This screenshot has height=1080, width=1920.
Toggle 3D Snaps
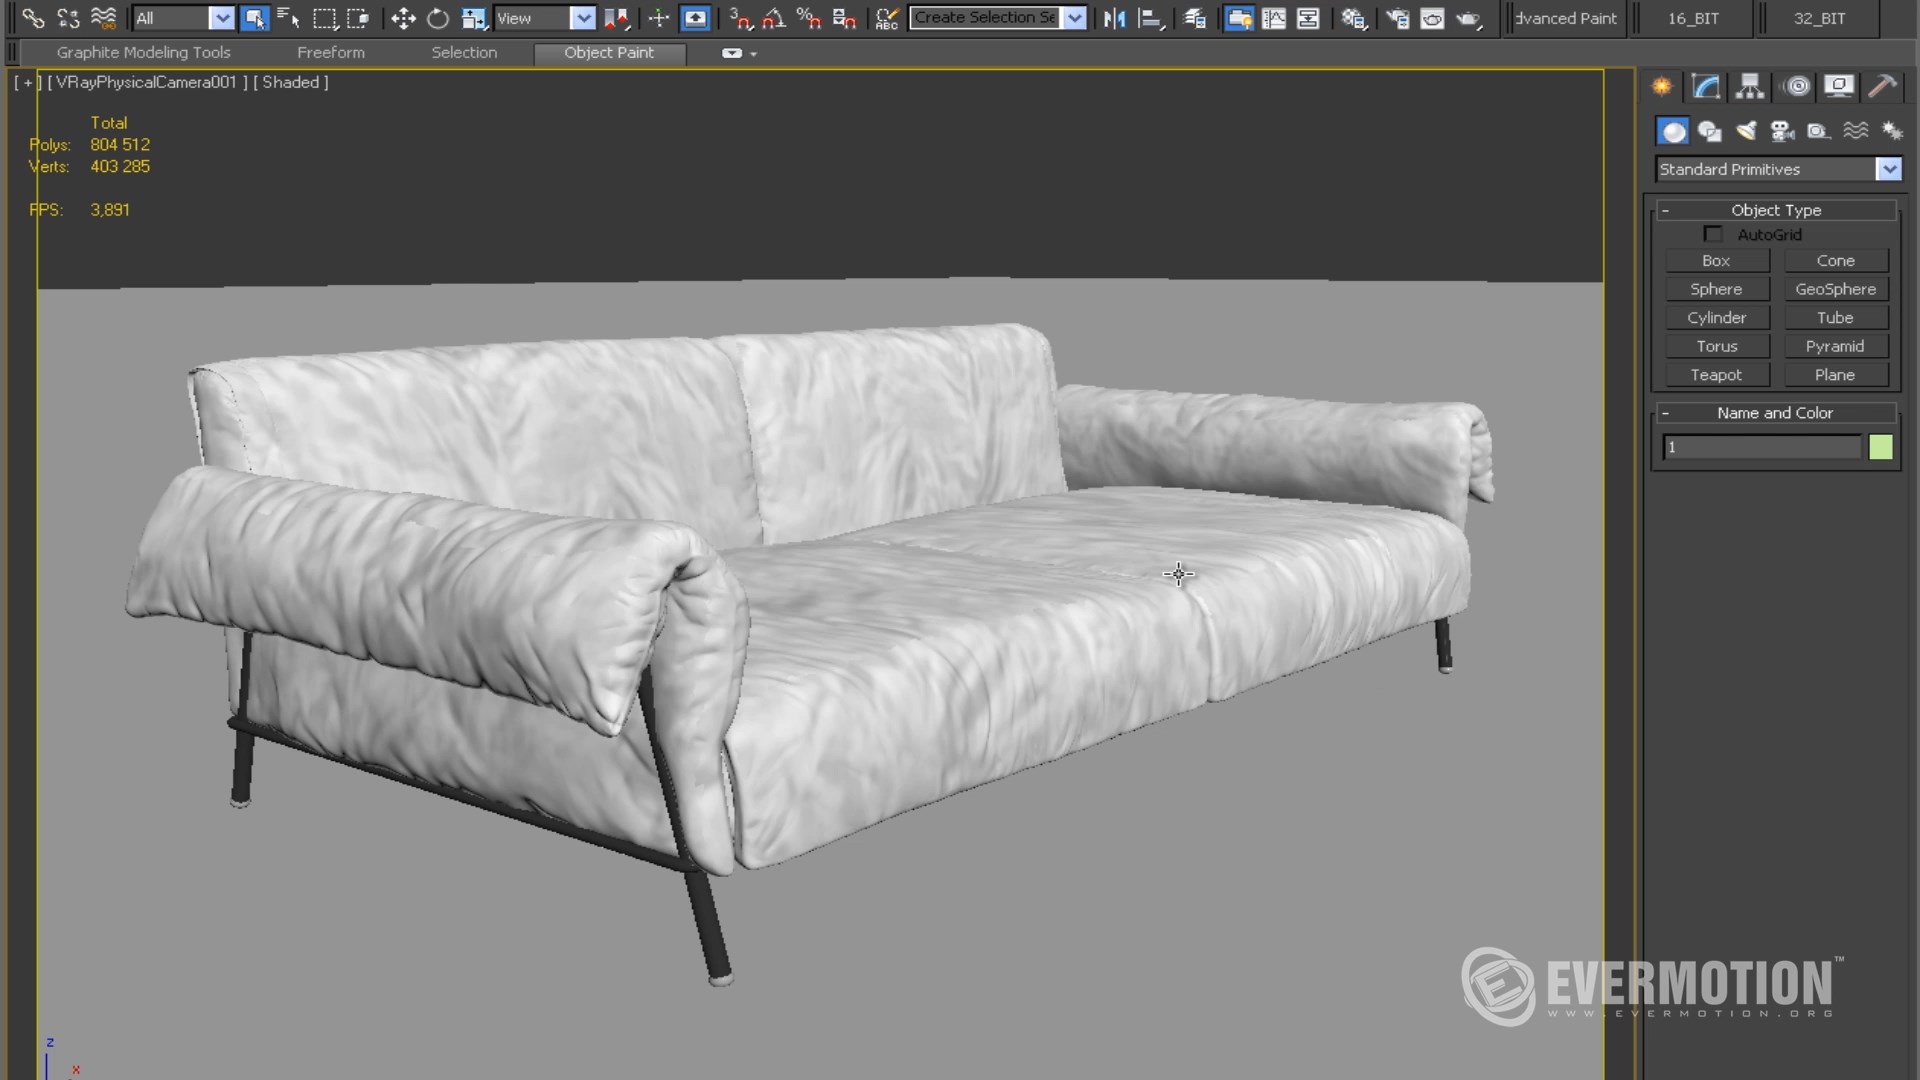(x=740, y=18)
